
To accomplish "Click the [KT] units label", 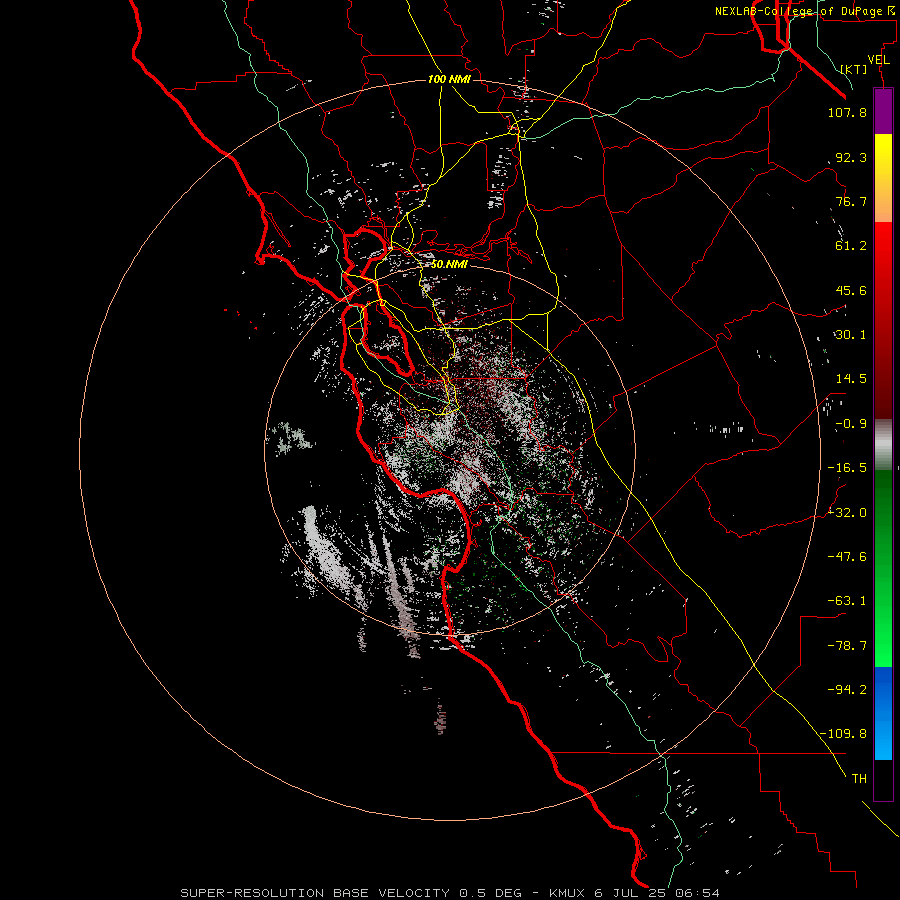I will pyautogui.click(x=854, y=69).
